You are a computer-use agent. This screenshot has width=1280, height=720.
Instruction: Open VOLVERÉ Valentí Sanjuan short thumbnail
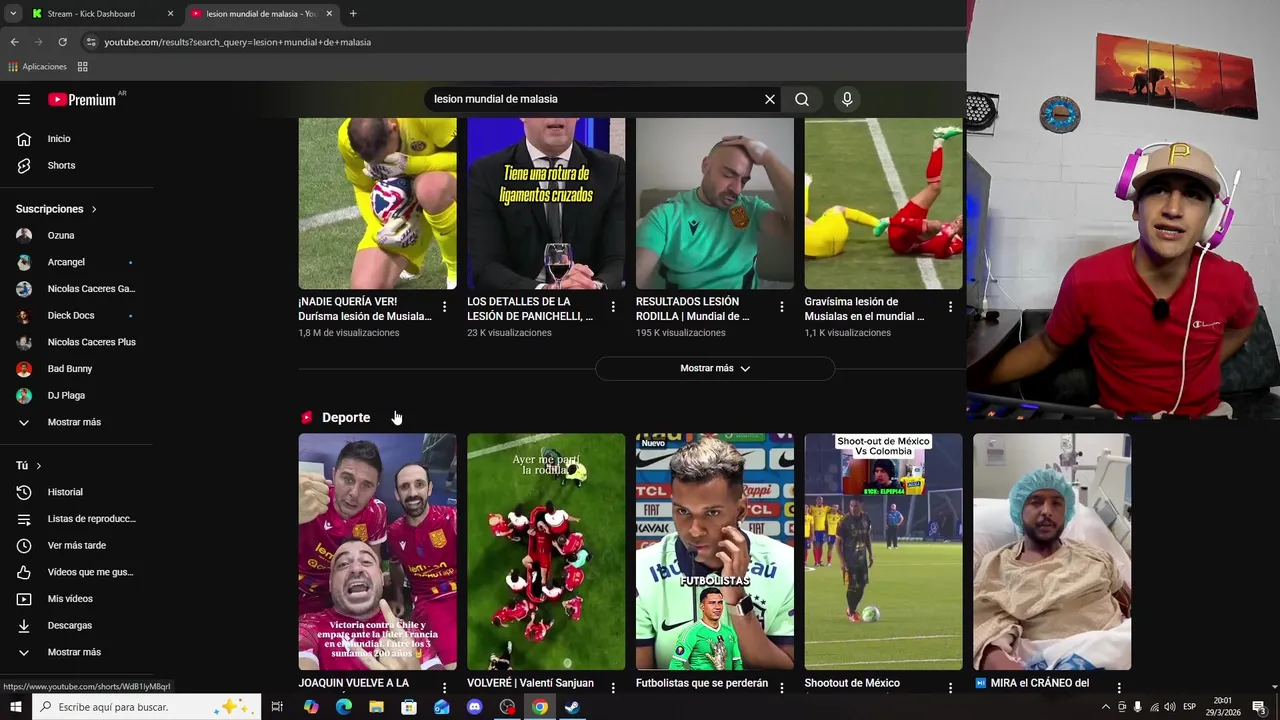[x=546, y=551]
